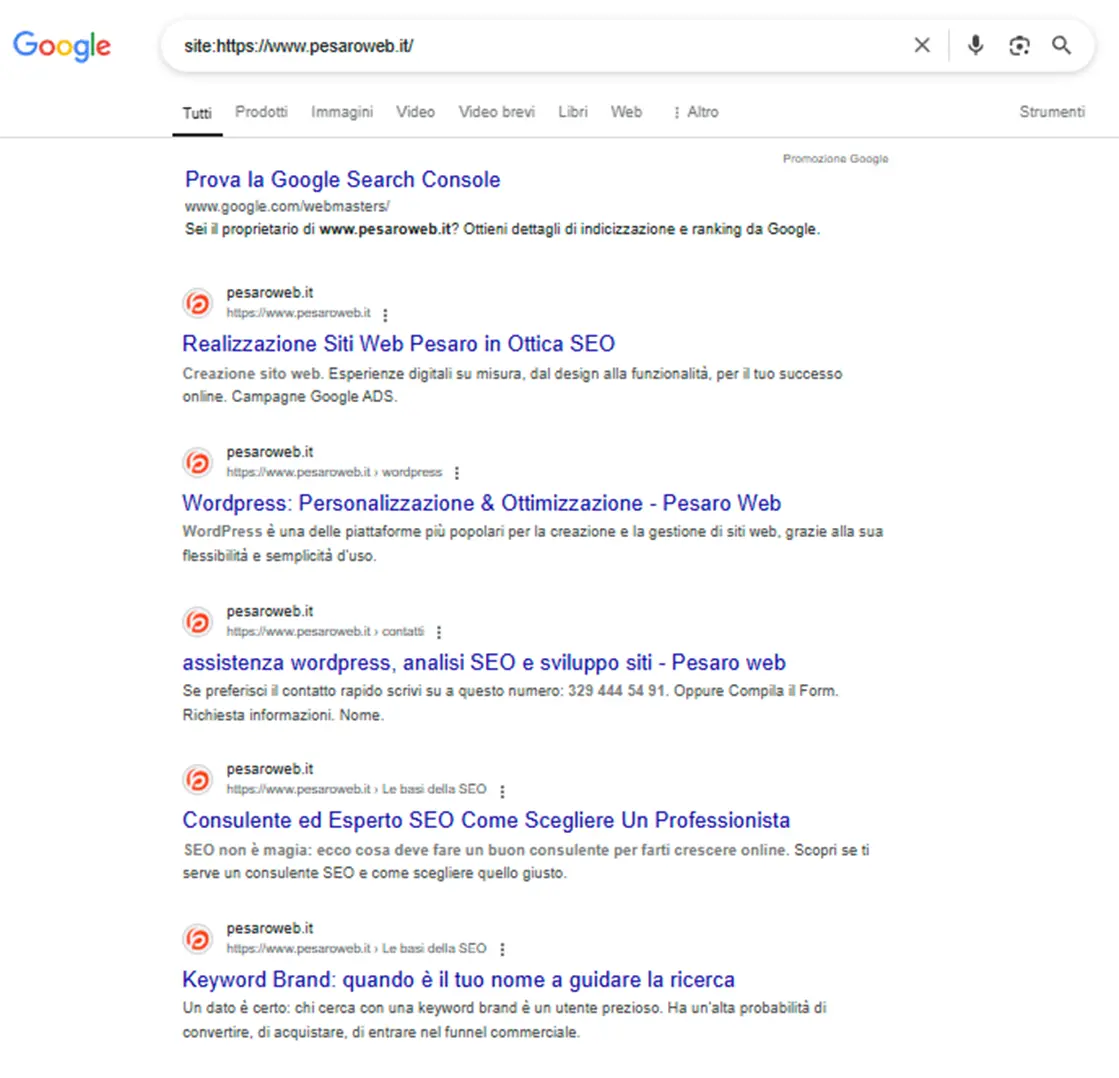Open Consulente ed Esperto SEO result link
The image size is (1119, 1078).
486,820
